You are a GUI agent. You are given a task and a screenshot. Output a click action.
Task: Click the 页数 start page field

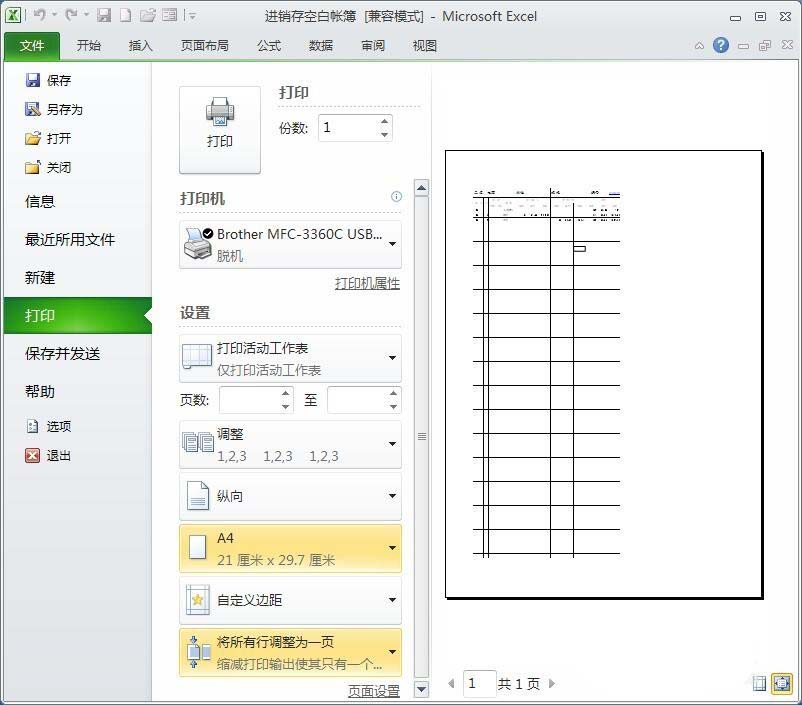pyautogui.click(x=249, y=400)
